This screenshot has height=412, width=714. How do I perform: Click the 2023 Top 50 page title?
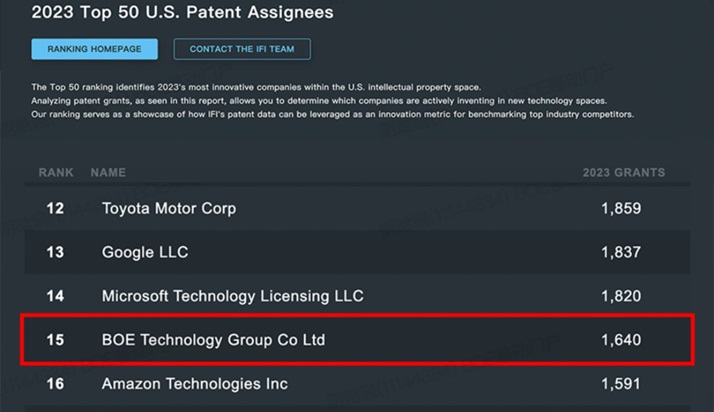click(x=183, y=13)
